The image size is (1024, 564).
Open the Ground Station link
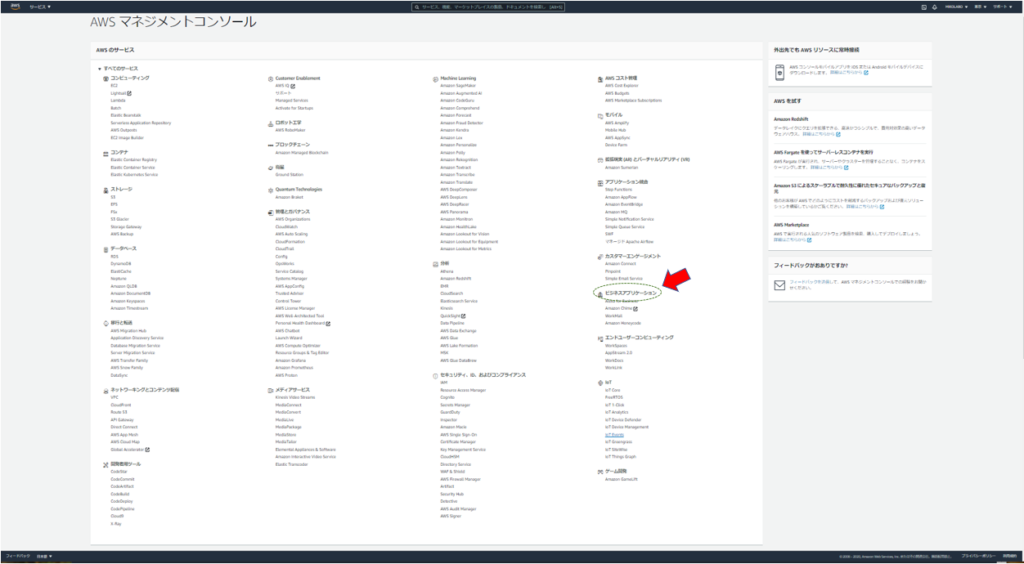pyautogui.click(x=289, y=174)
